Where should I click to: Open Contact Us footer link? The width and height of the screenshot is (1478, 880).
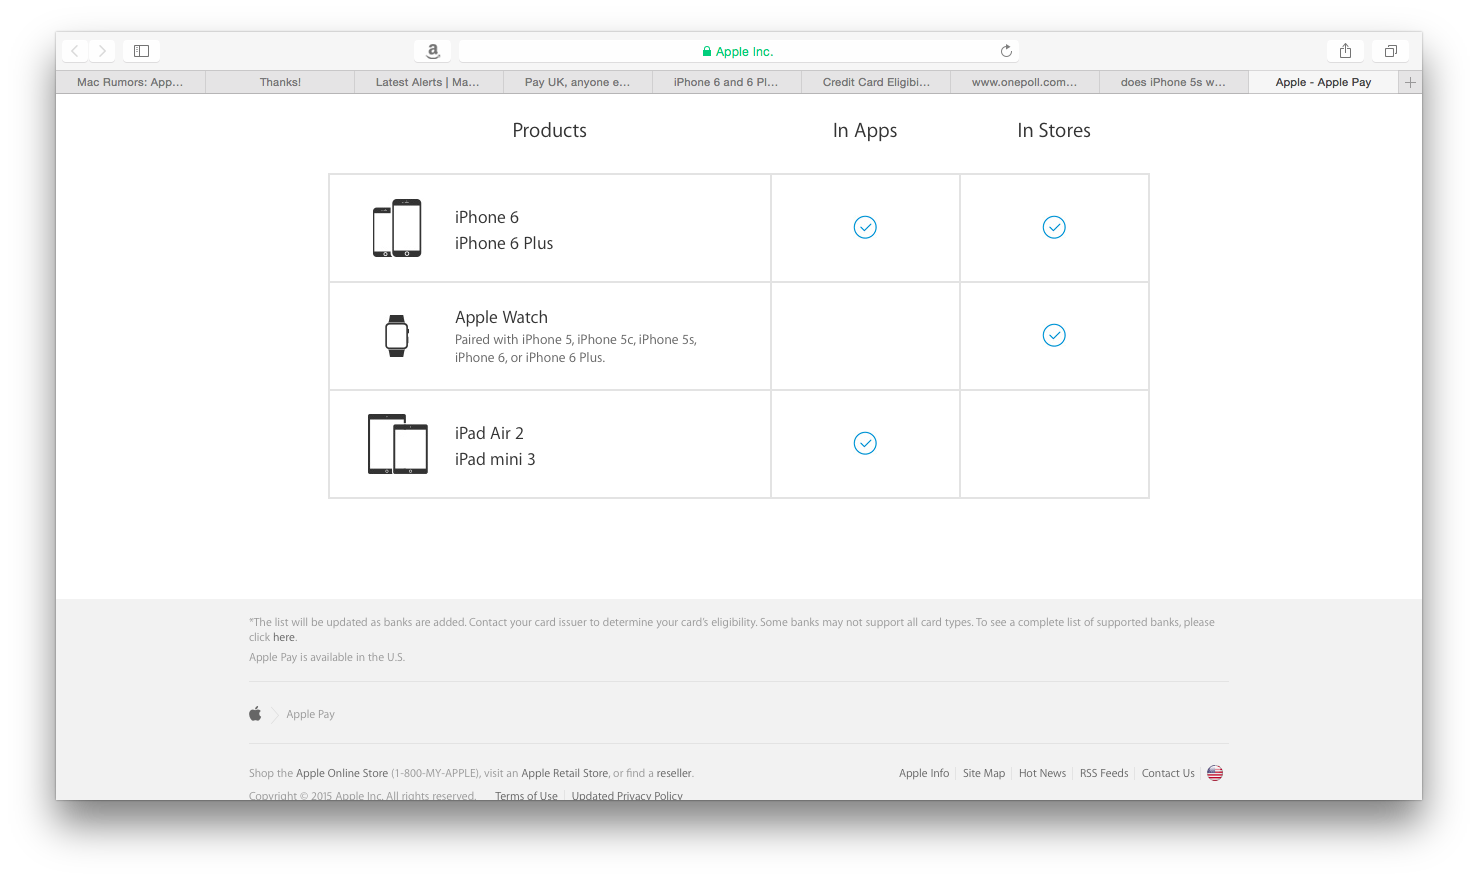[1168, 773]
